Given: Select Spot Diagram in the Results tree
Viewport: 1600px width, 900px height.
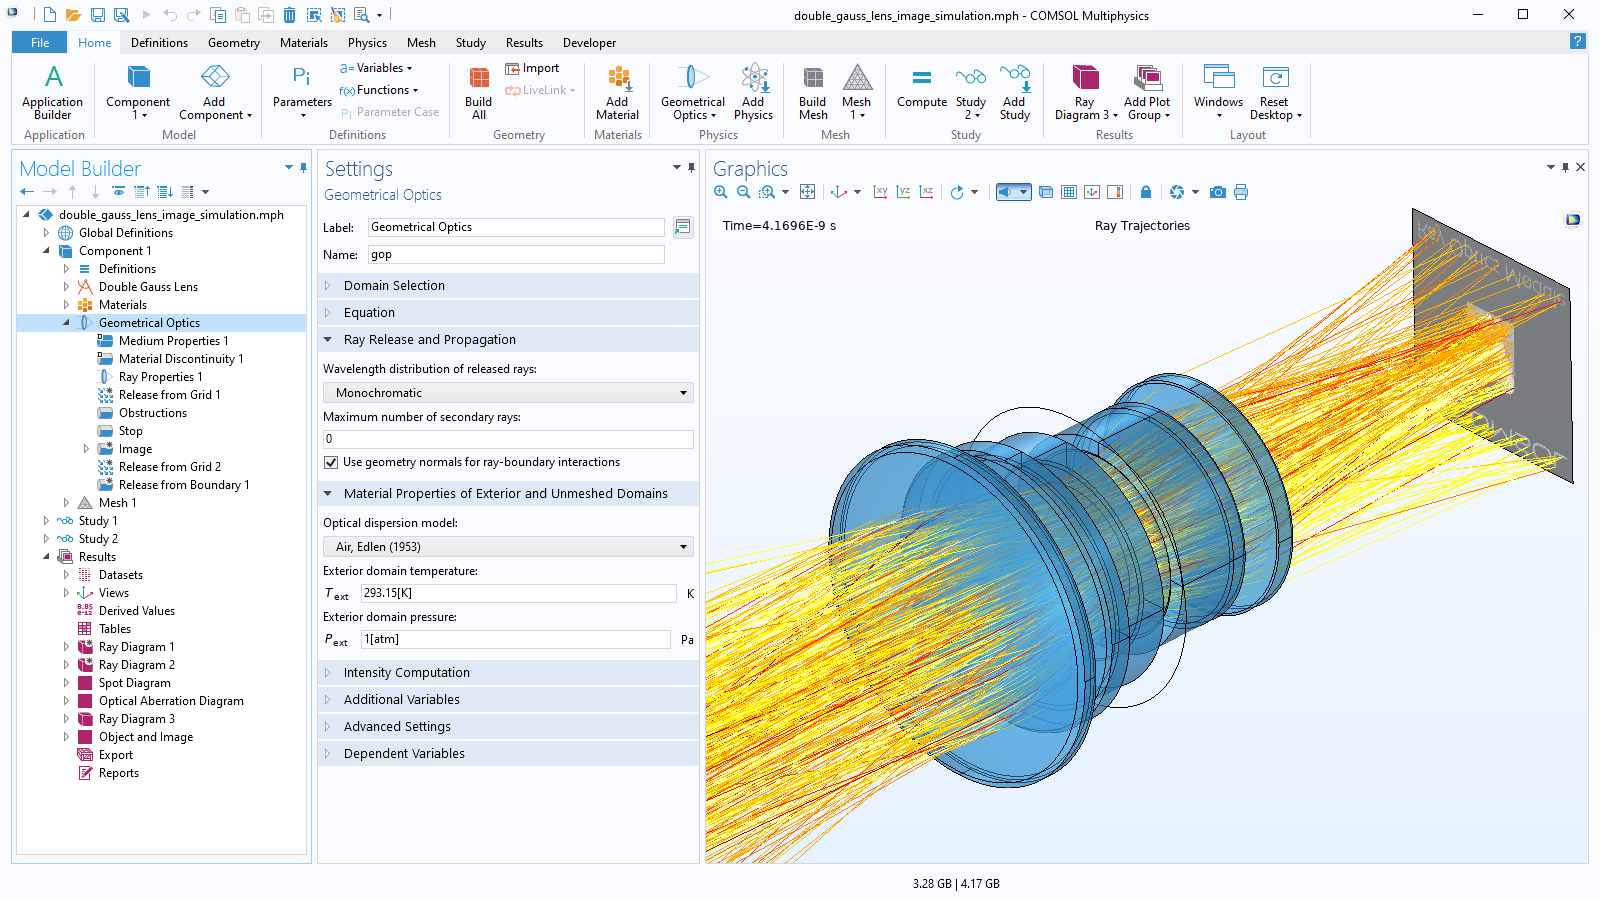Looking at the screenshot, I should 134,683.
